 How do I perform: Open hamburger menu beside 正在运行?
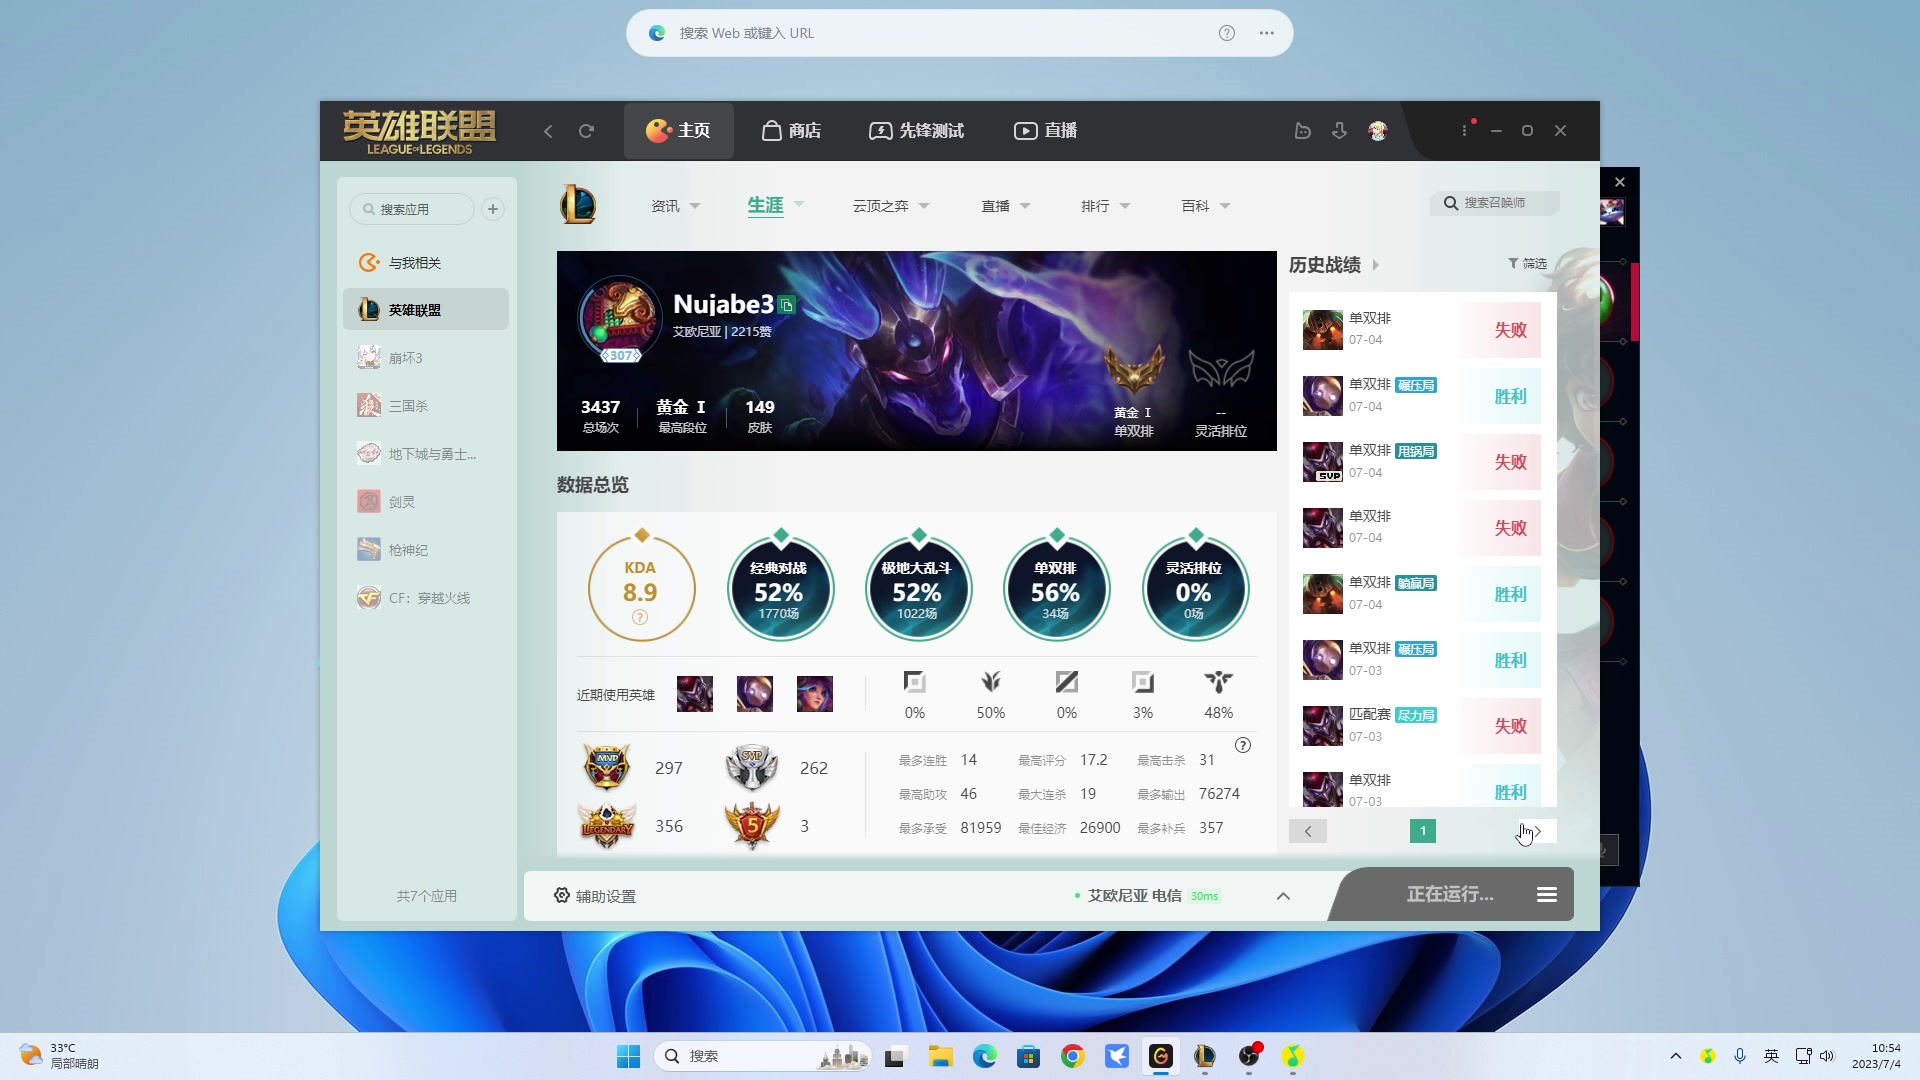(x=1547, y=895)
